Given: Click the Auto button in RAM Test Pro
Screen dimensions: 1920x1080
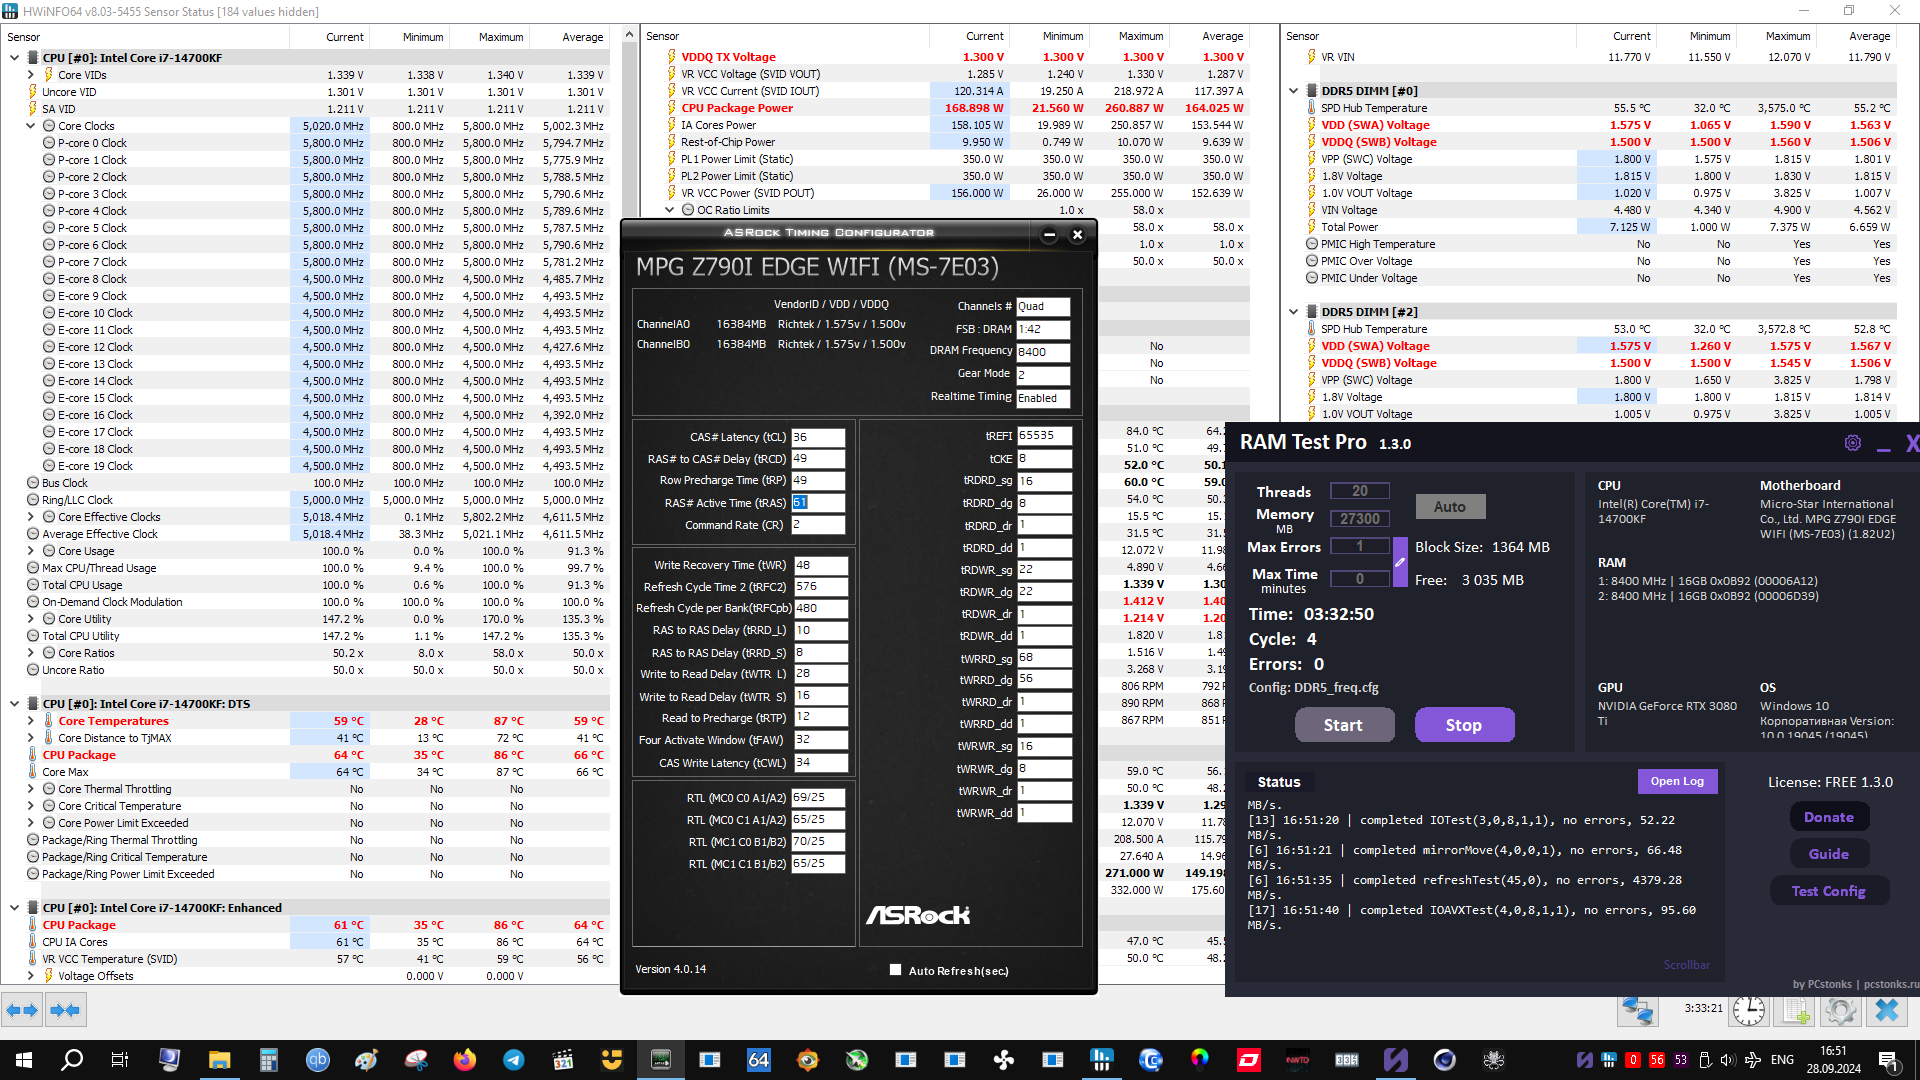Looking at the screenshot, I should (1449, 507).
